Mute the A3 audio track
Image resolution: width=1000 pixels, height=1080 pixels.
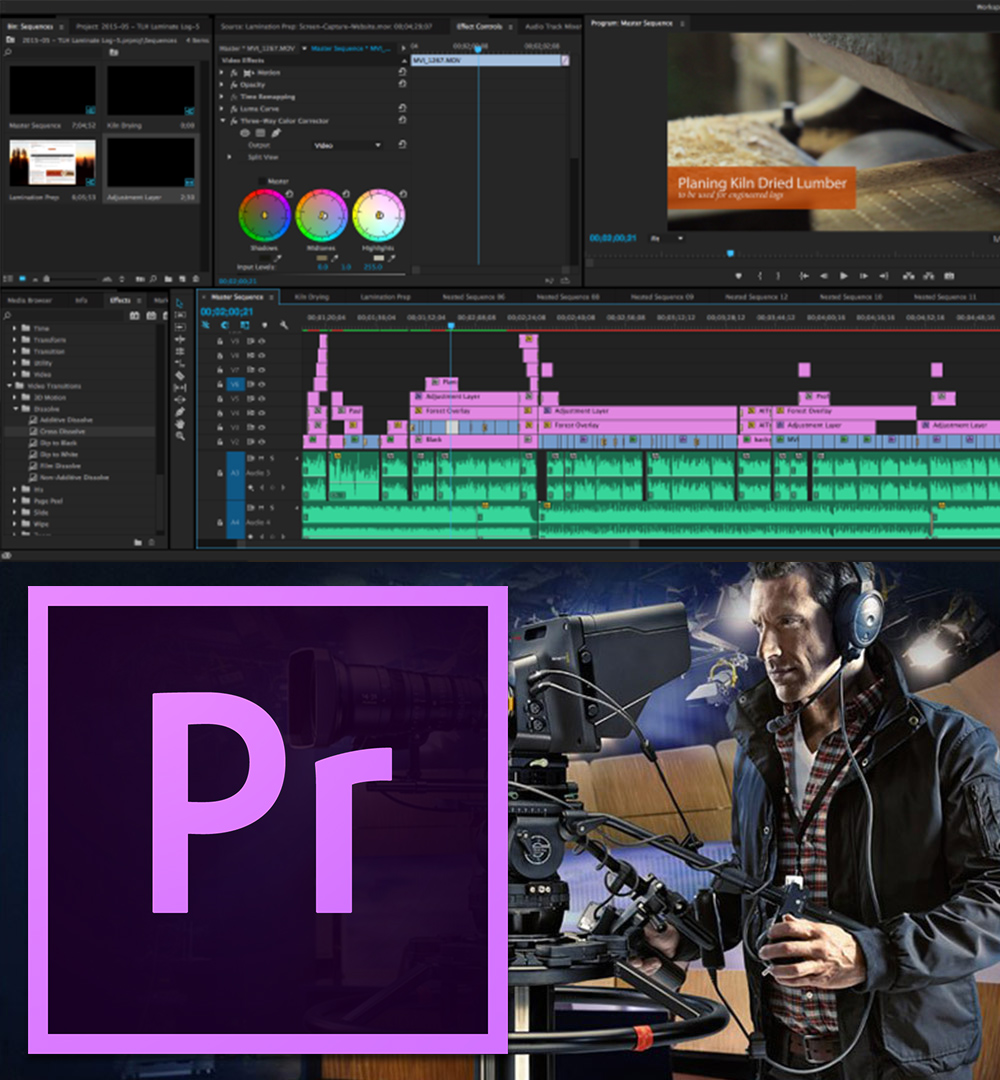[x=261, y=458]
